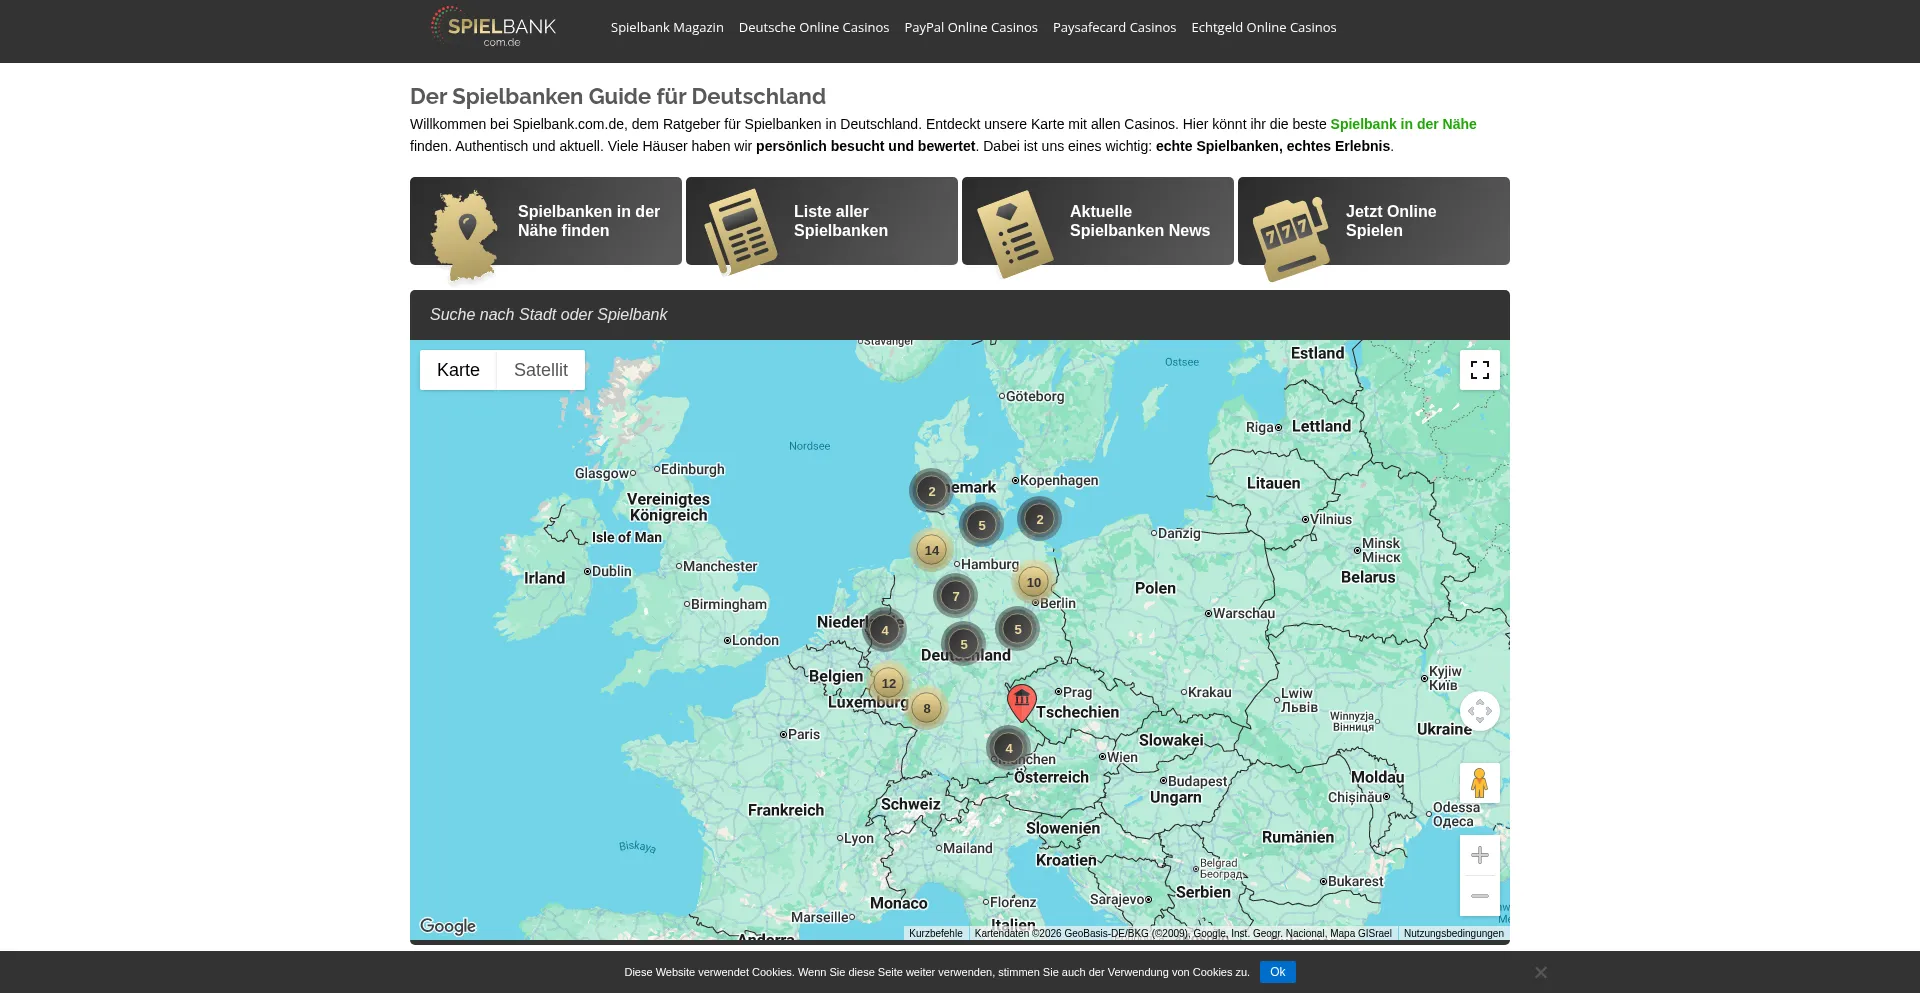Click the London city label on map
The height and width of the screenshot is (993, 1920).
(x=755, y=640)
